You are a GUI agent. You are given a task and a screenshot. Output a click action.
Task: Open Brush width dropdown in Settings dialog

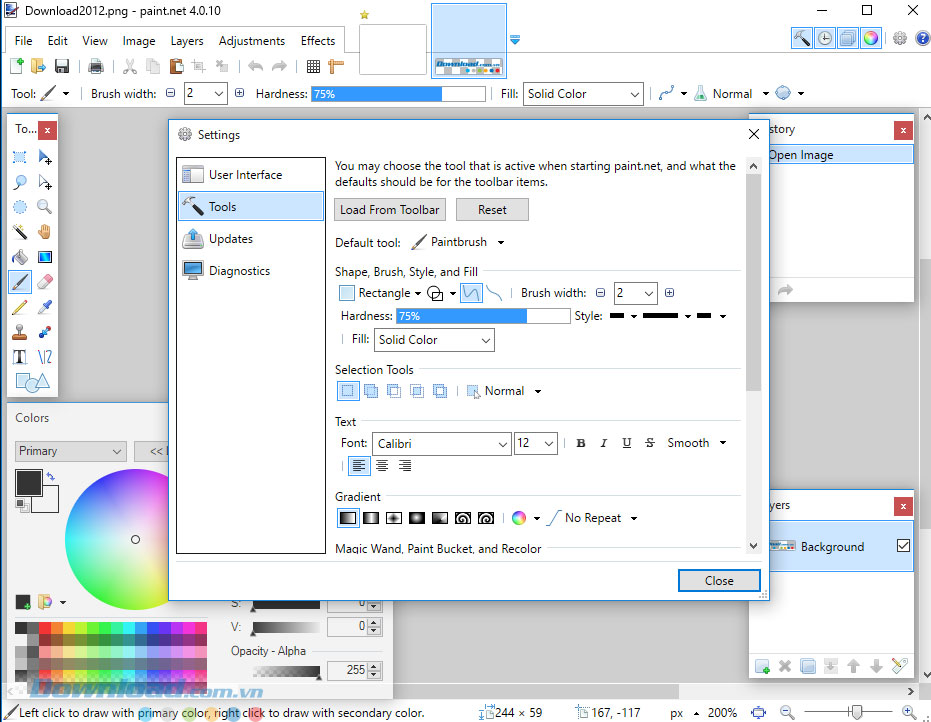(648, 293)
